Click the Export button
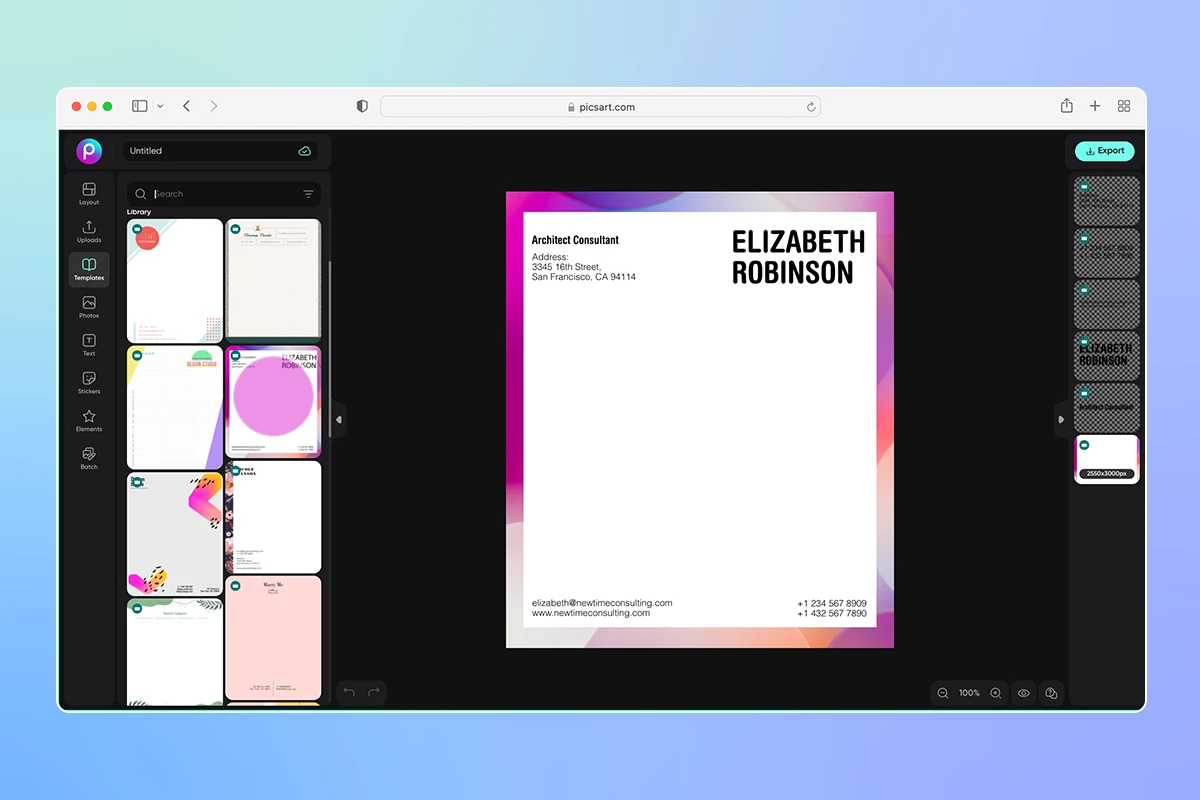The width and height of the screenshot is (1200, 800). click(x=1104, y=151)
